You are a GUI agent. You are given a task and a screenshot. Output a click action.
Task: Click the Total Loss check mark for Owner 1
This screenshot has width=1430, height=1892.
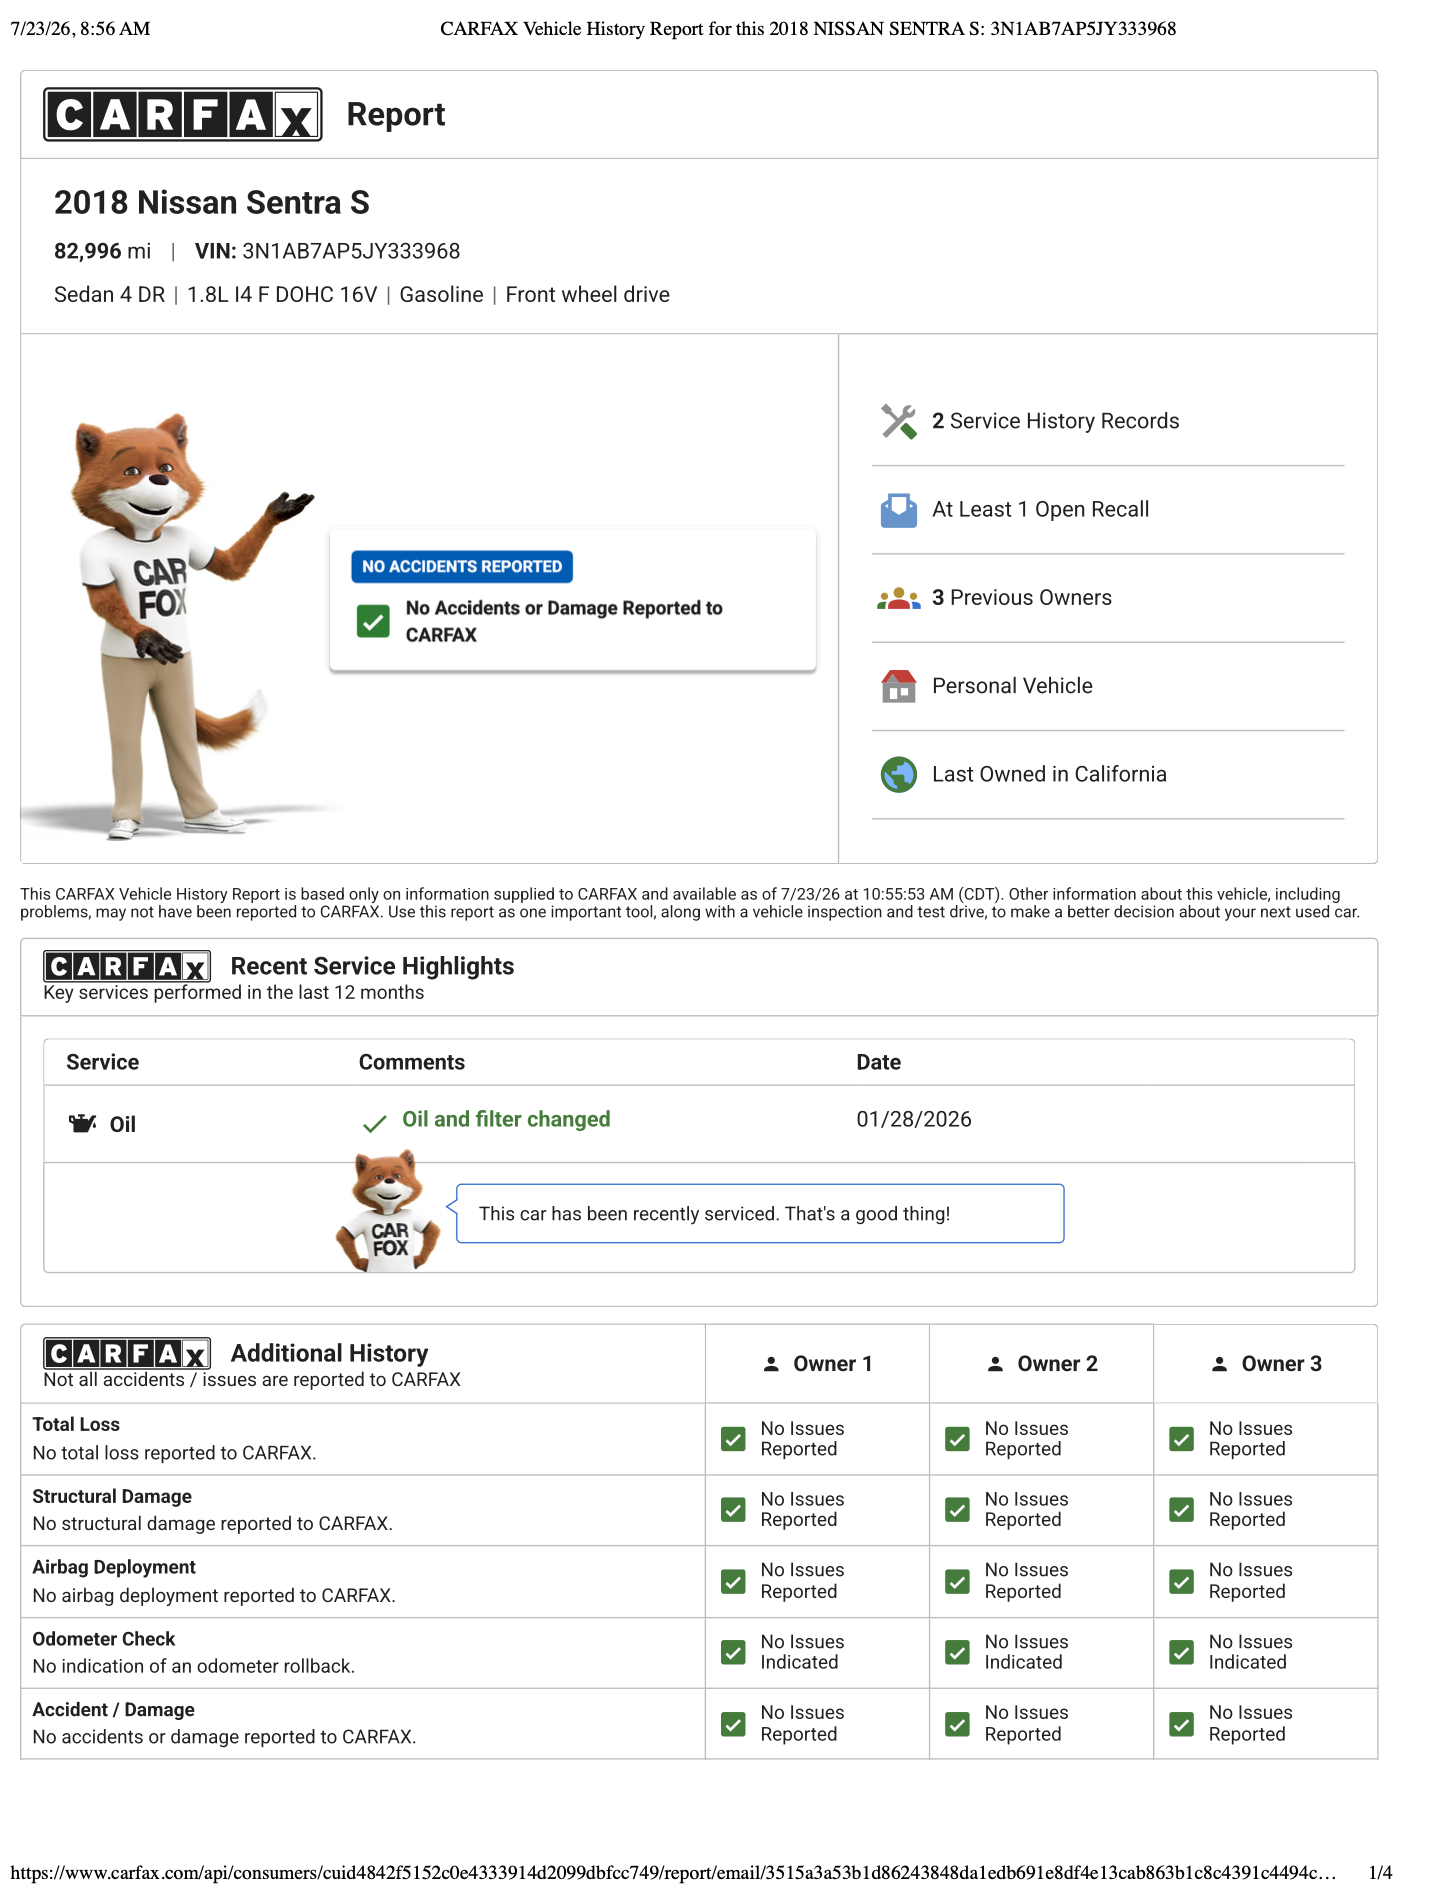[x=733, y=1439]
